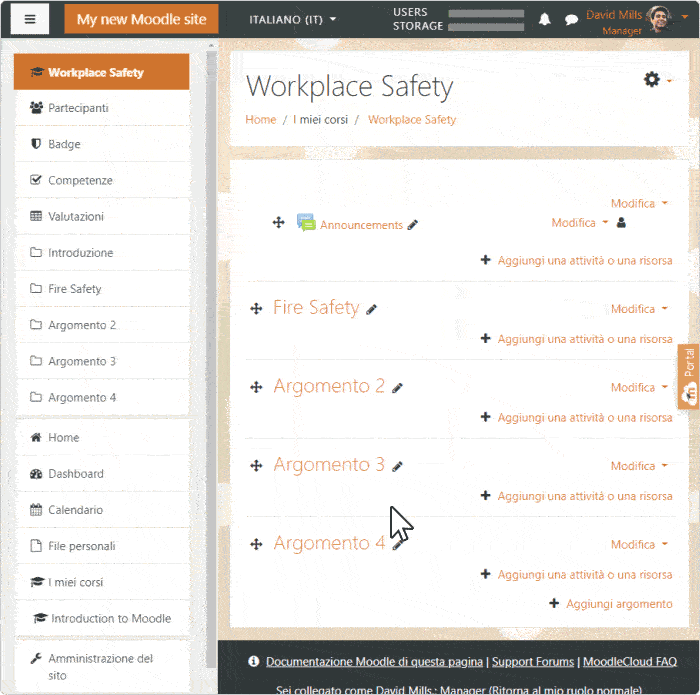The width and height of the screenshot is (700, 695).
Task: Click the pencil icon beside Fire Safety
Action: pyautogui.click(x=372, y=310)
